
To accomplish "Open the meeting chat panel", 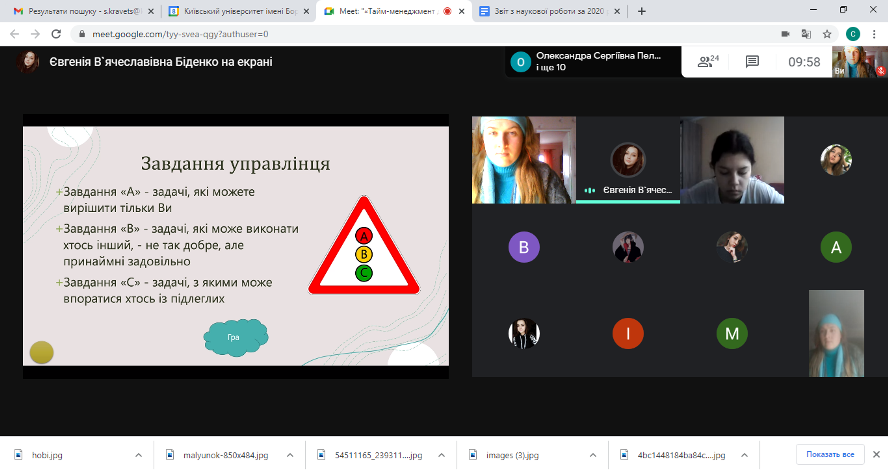I will (x=753, y=61).
